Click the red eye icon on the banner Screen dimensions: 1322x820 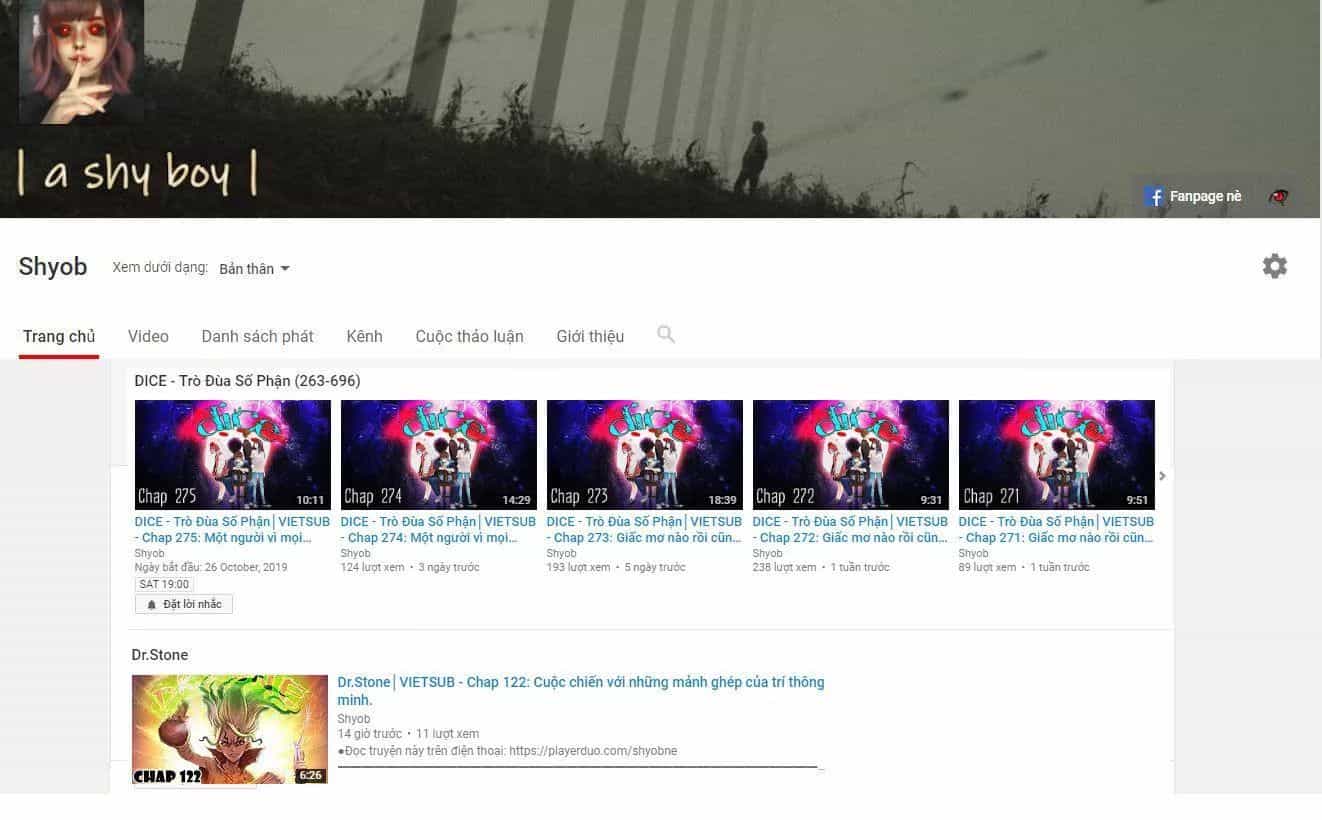(1278, 197)
